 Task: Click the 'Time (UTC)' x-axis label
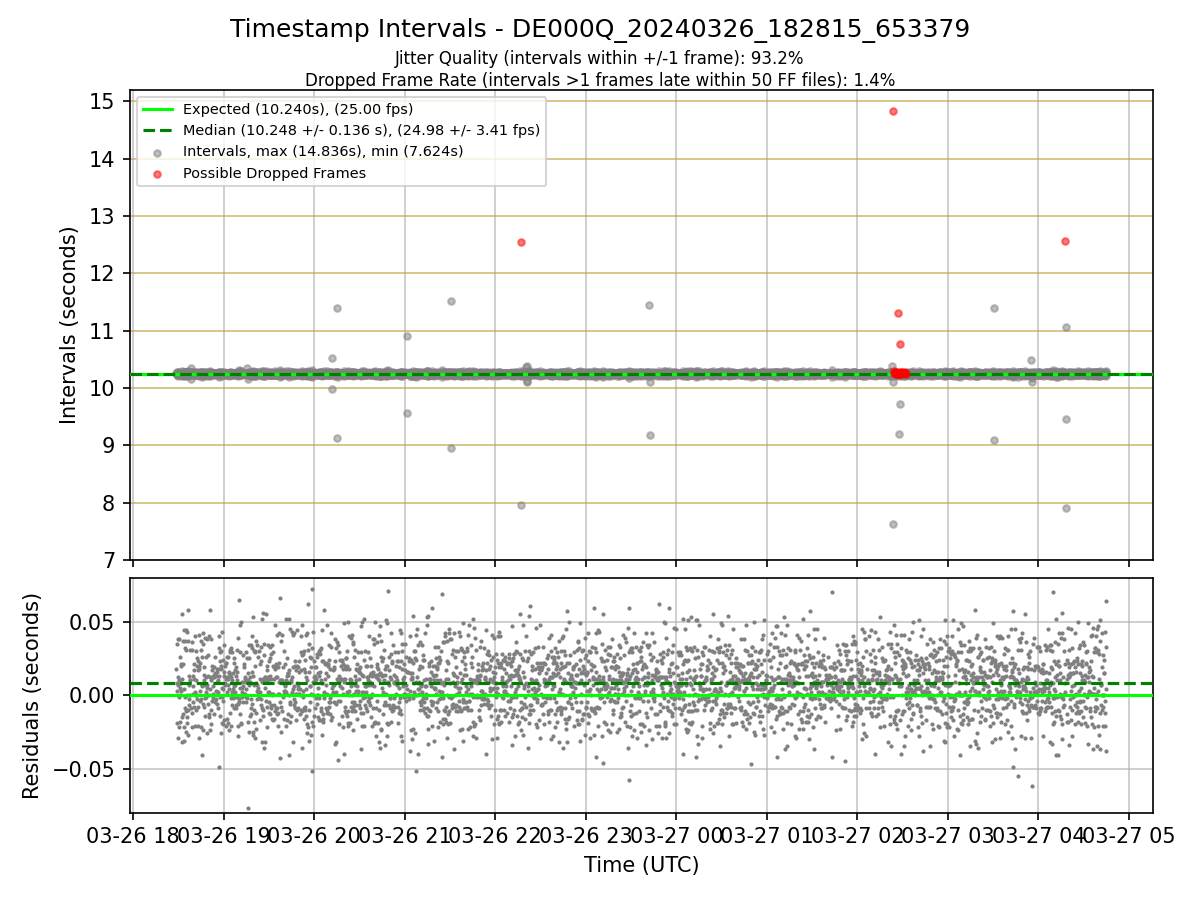(642, 865)
